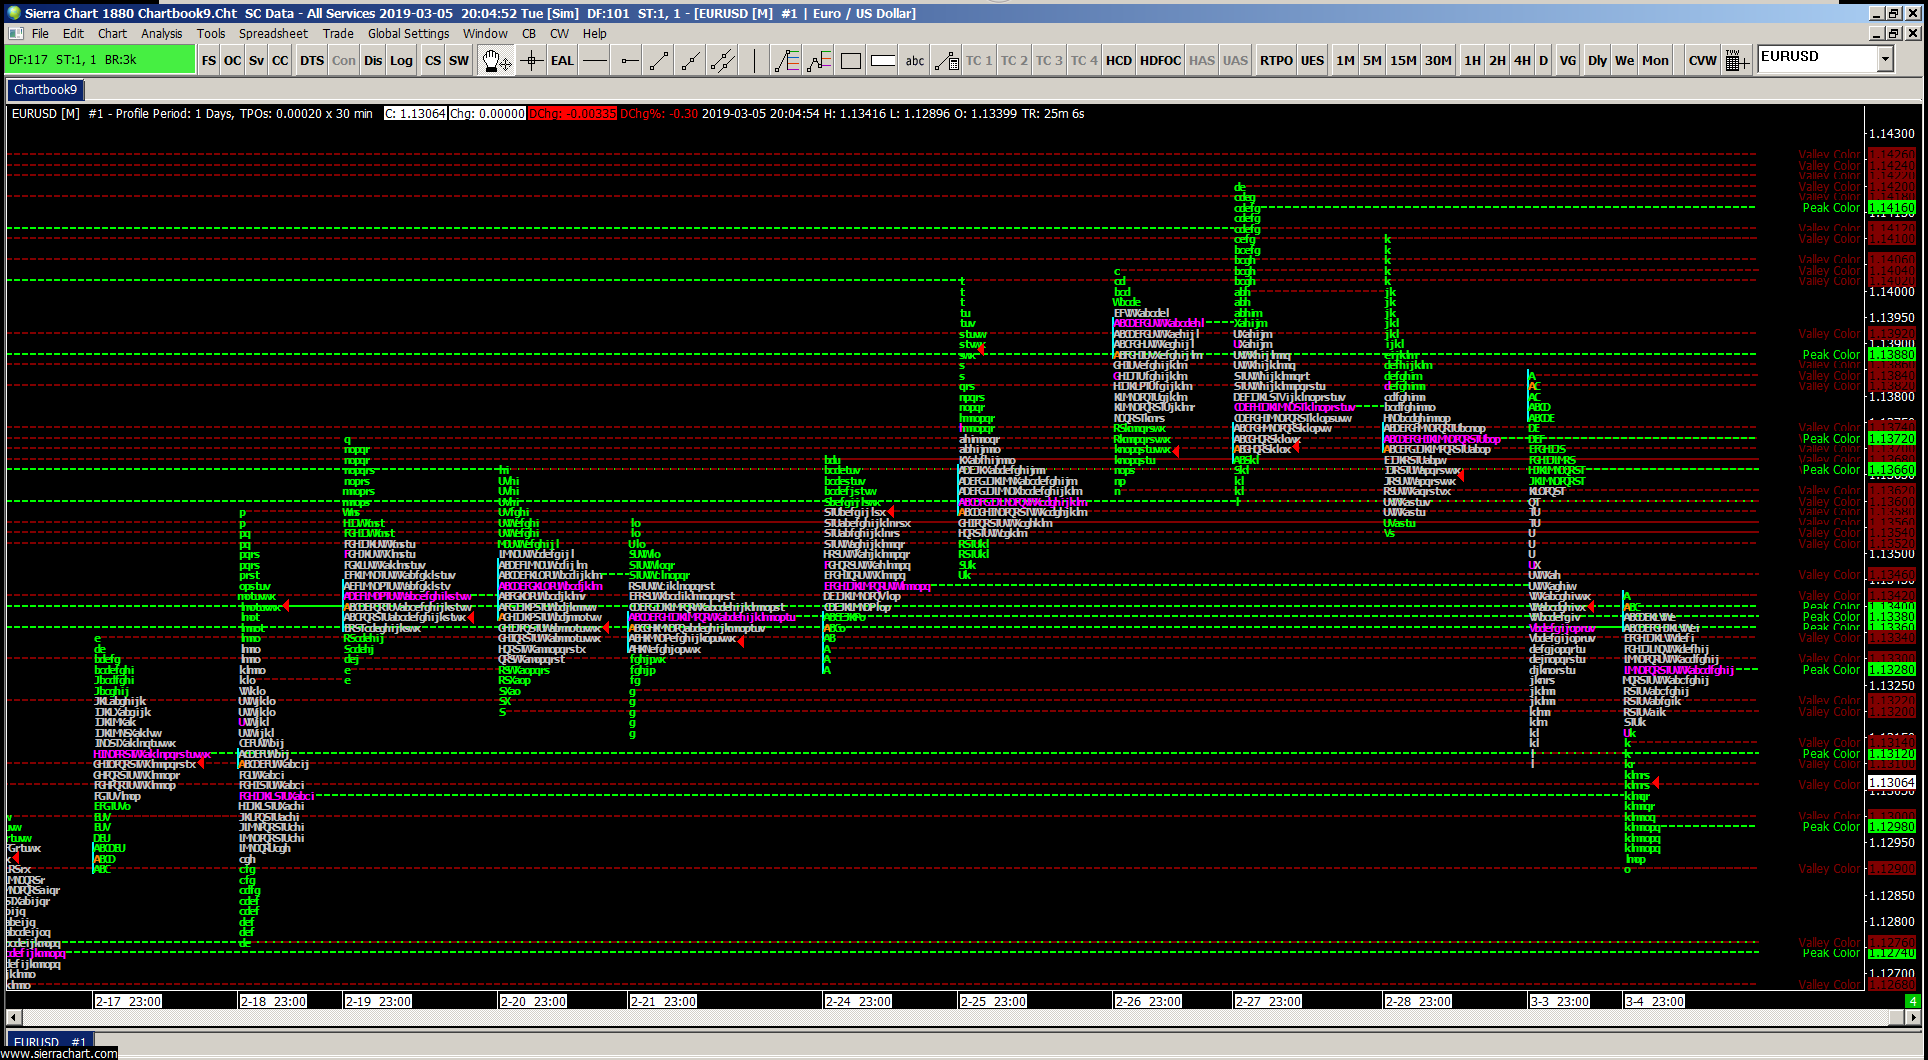Open the CB menu
Screen dimensions: 1928x1060
[529, 33]
